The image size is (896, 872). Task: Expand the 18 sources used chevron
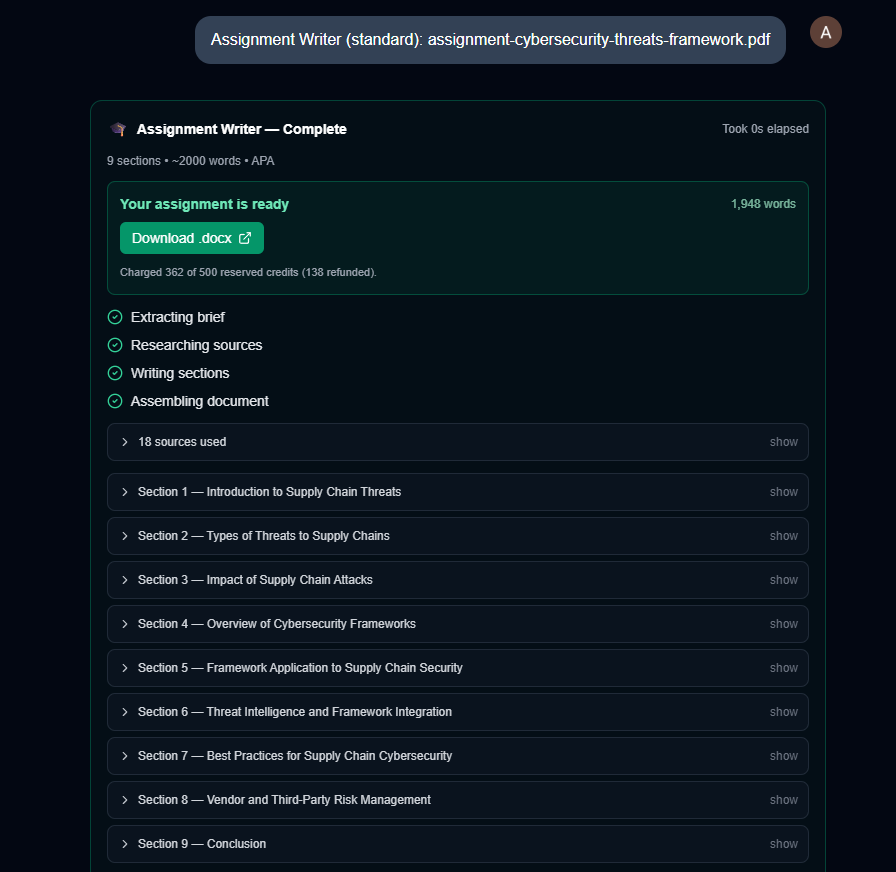pyautogui.click(x=125, y=442)
